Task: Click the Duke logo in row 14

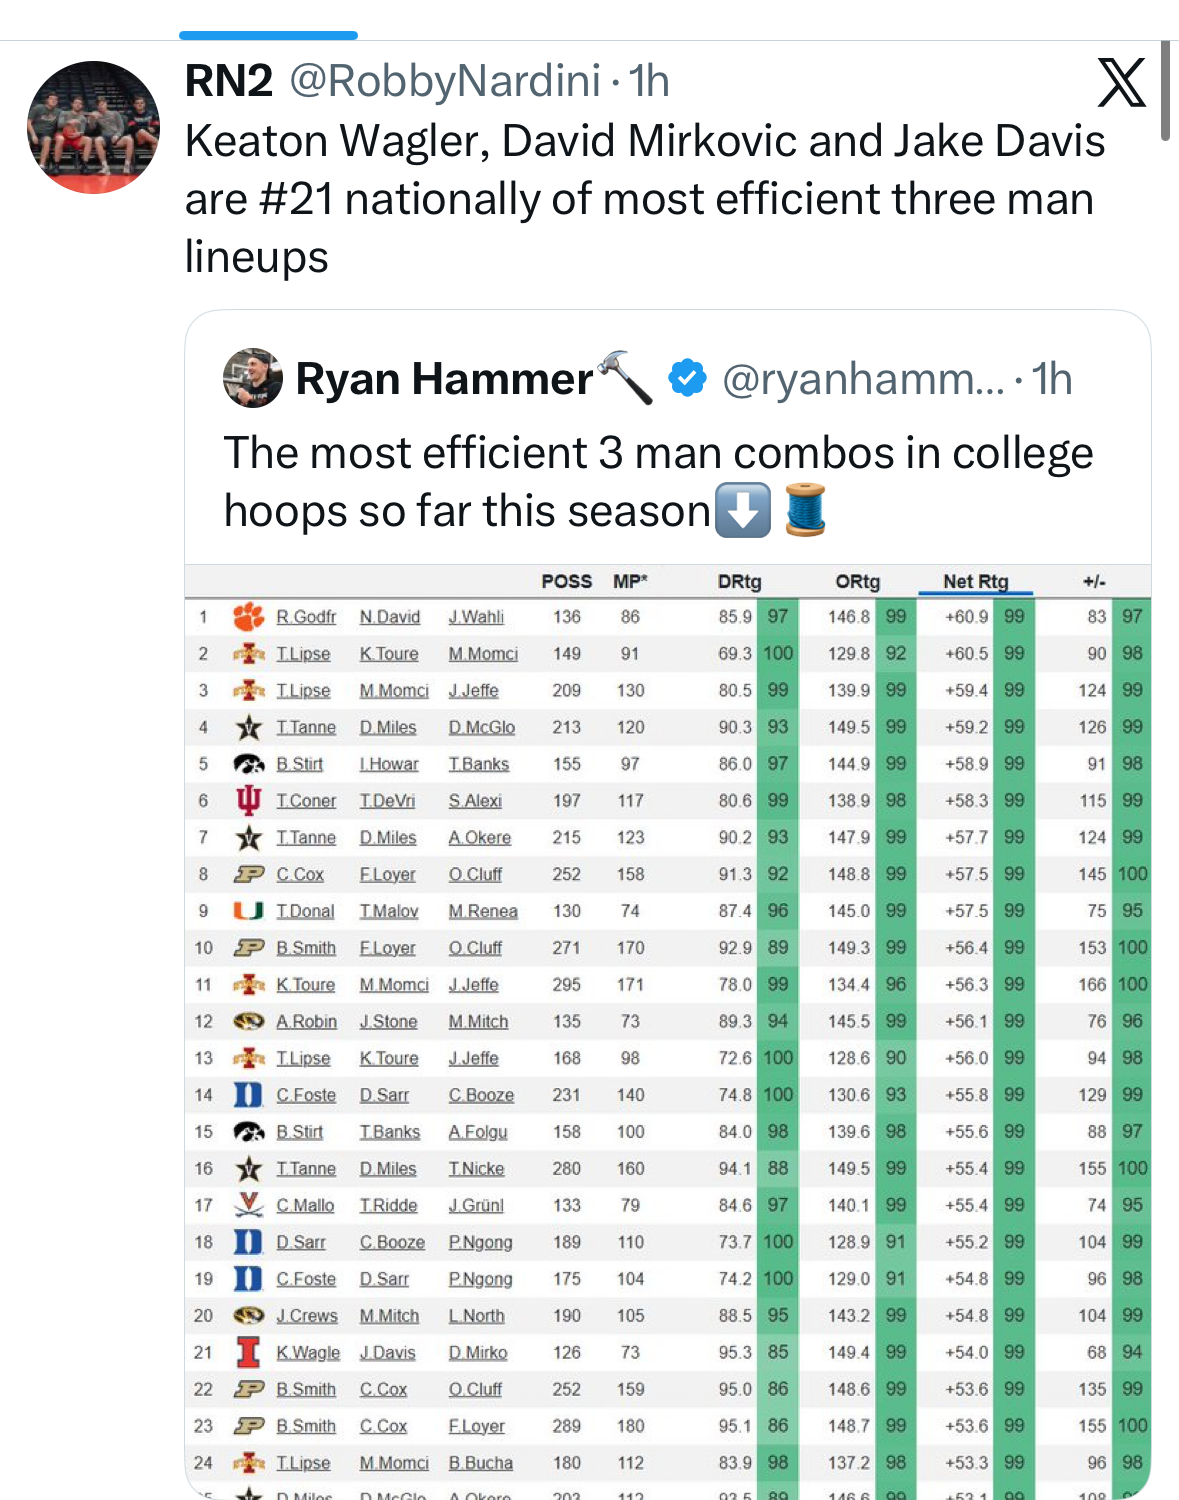Action: [248, 1095]
